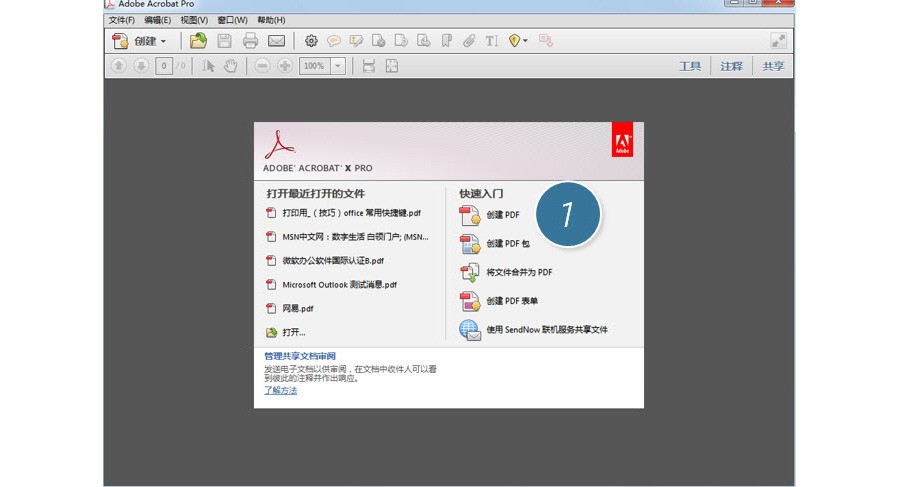Click the paperclip attach file icon
Screen dimensions: 900x487
469,41
